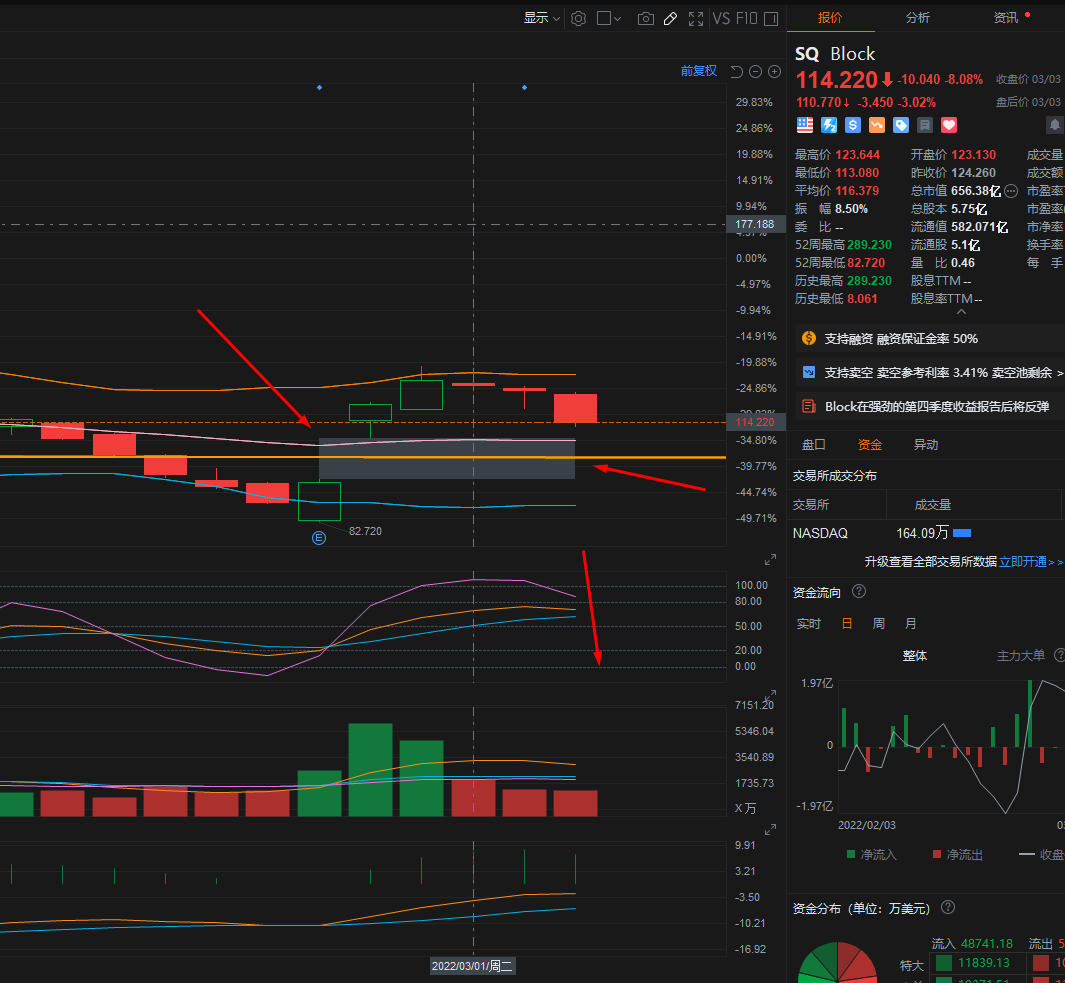The height and width of the screenshot is (983, 1065).
Task: Click the orange short-selling chart icon
Action: [877, 125]
